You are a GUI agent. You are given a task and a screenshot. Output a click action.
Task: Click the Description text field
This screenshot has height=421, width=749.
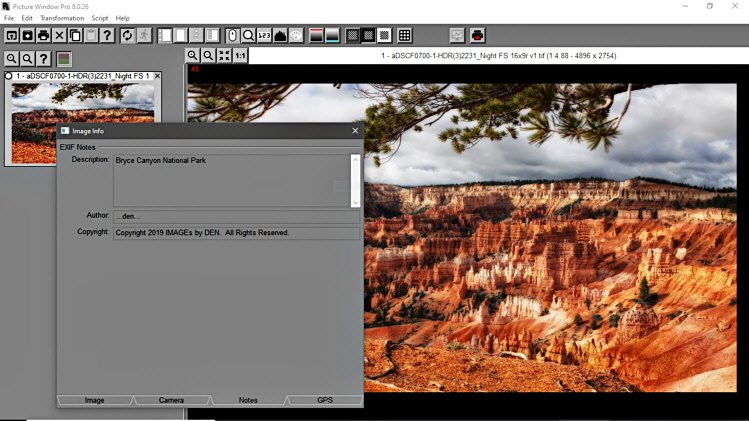230,180
